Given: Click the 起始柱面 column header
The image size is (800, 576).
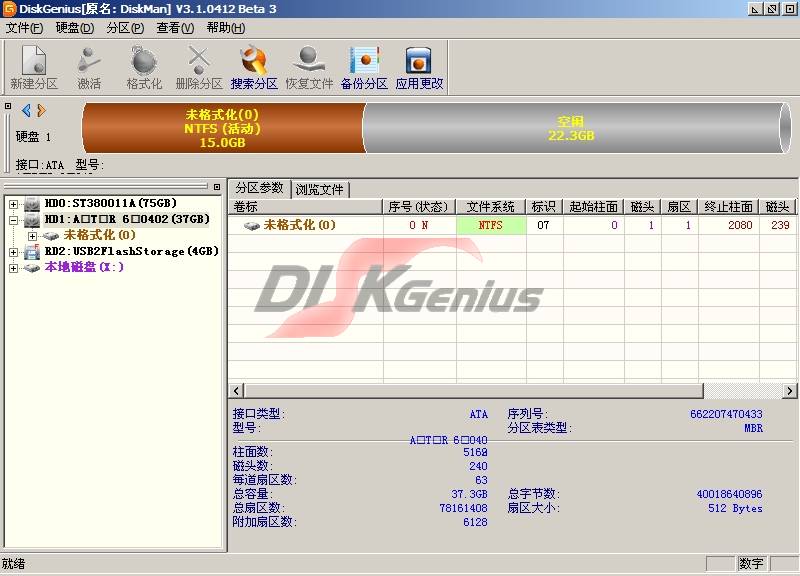Looking at the screenshot, I should (x=593, y=207).
